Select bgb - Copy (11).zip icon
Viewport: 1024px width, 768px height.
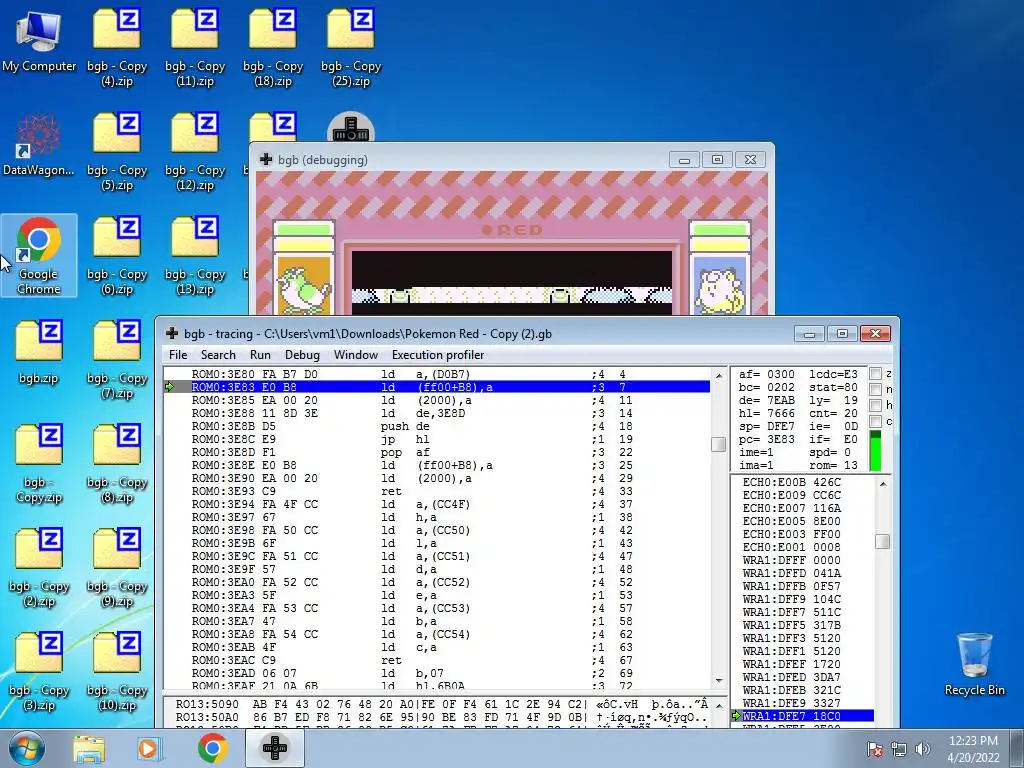[x=195, y=47]
